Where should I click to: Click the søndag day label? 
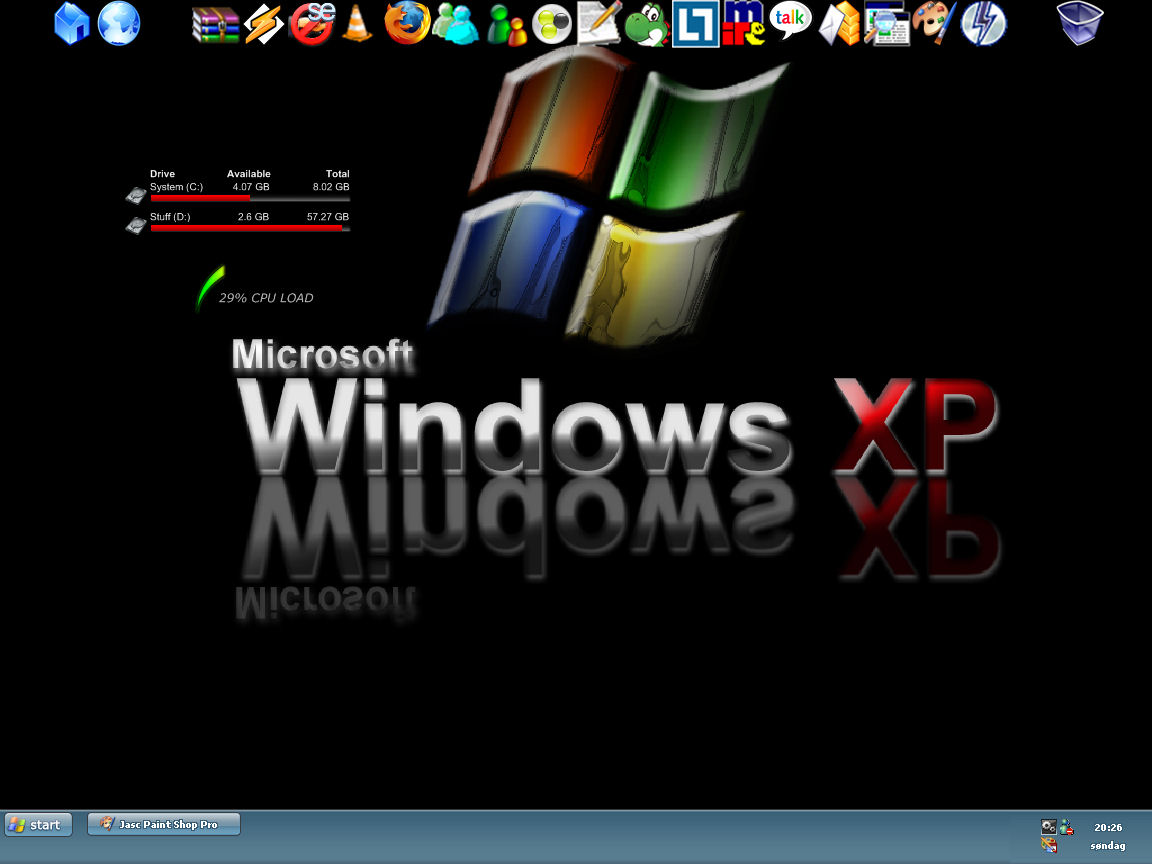(x=1108, y=846)
